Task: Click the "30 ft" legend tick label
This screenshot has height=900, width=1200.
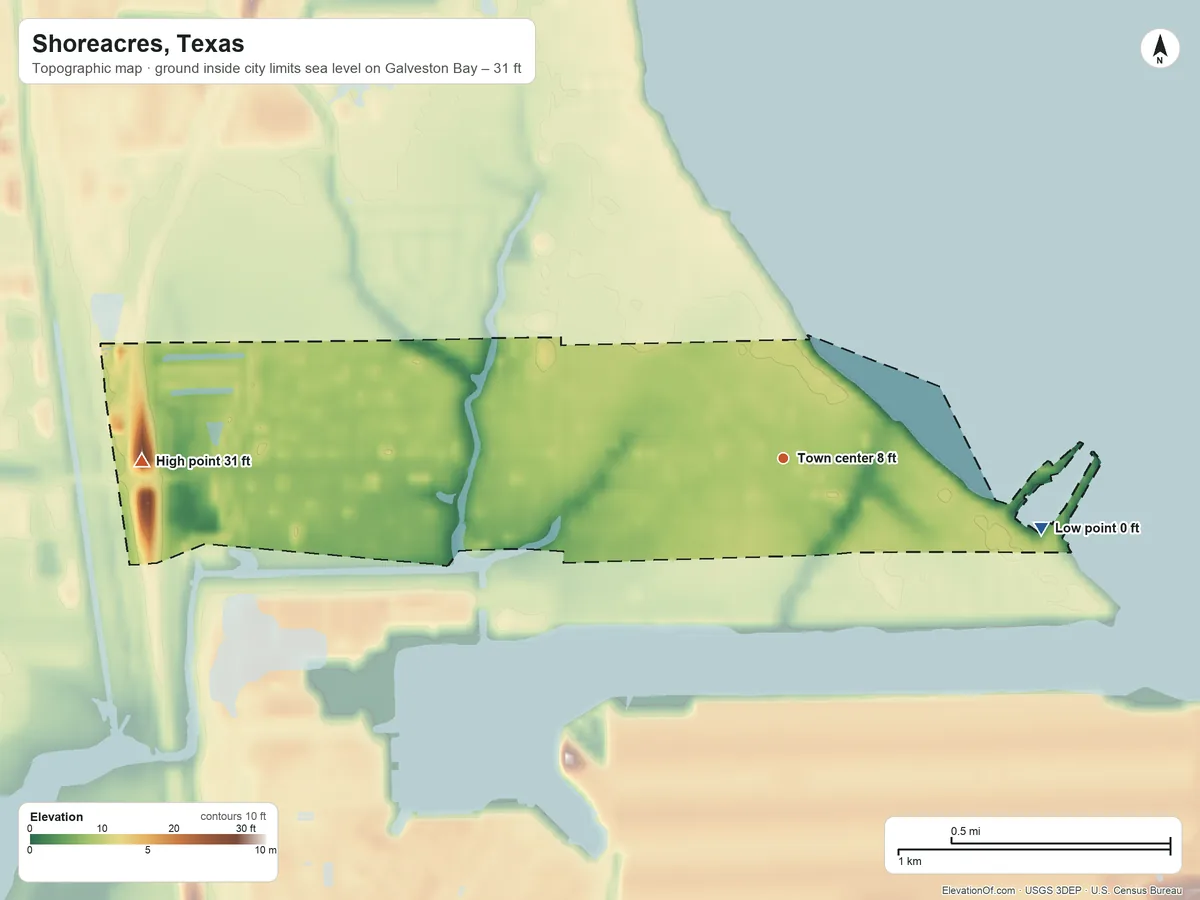Action: coord(246,828)
